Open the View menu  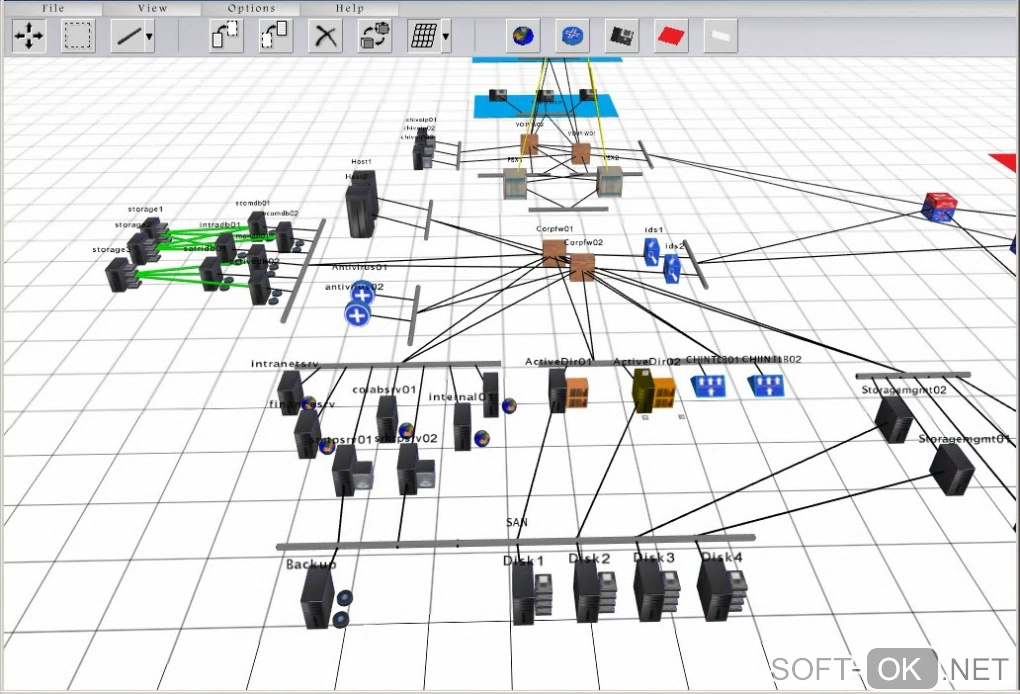(x=152, y=8)
